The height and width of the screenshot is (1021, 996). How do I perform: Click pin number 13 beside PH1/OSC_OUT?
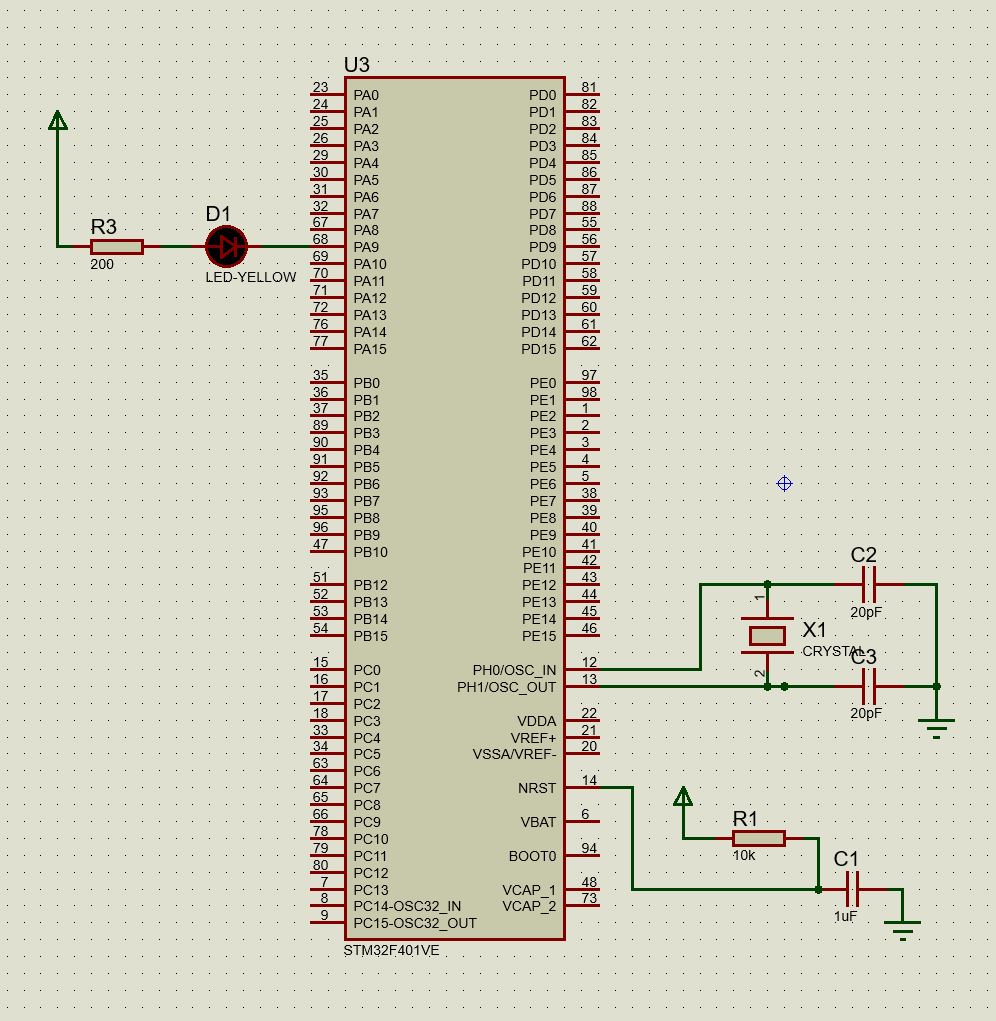point(589,679)
